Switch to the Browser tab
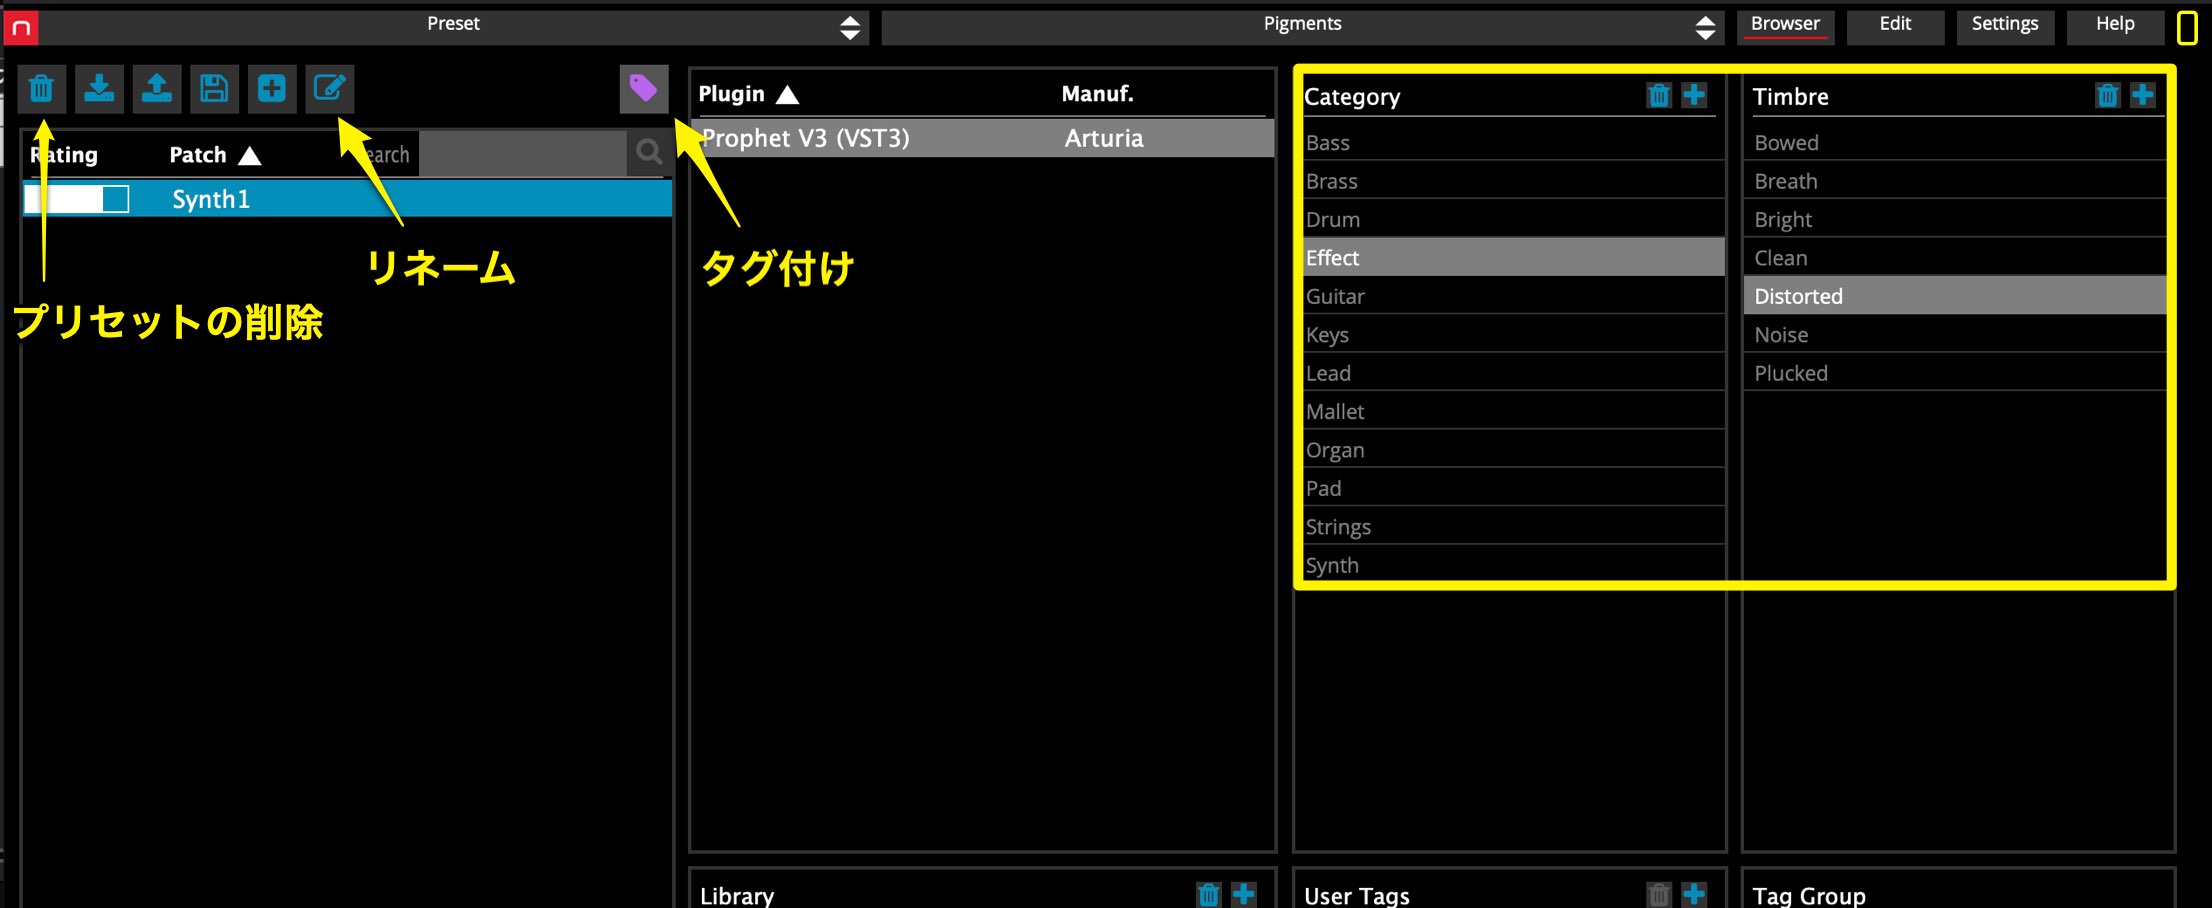The image size is (2212, 908). coord(1786,25)
